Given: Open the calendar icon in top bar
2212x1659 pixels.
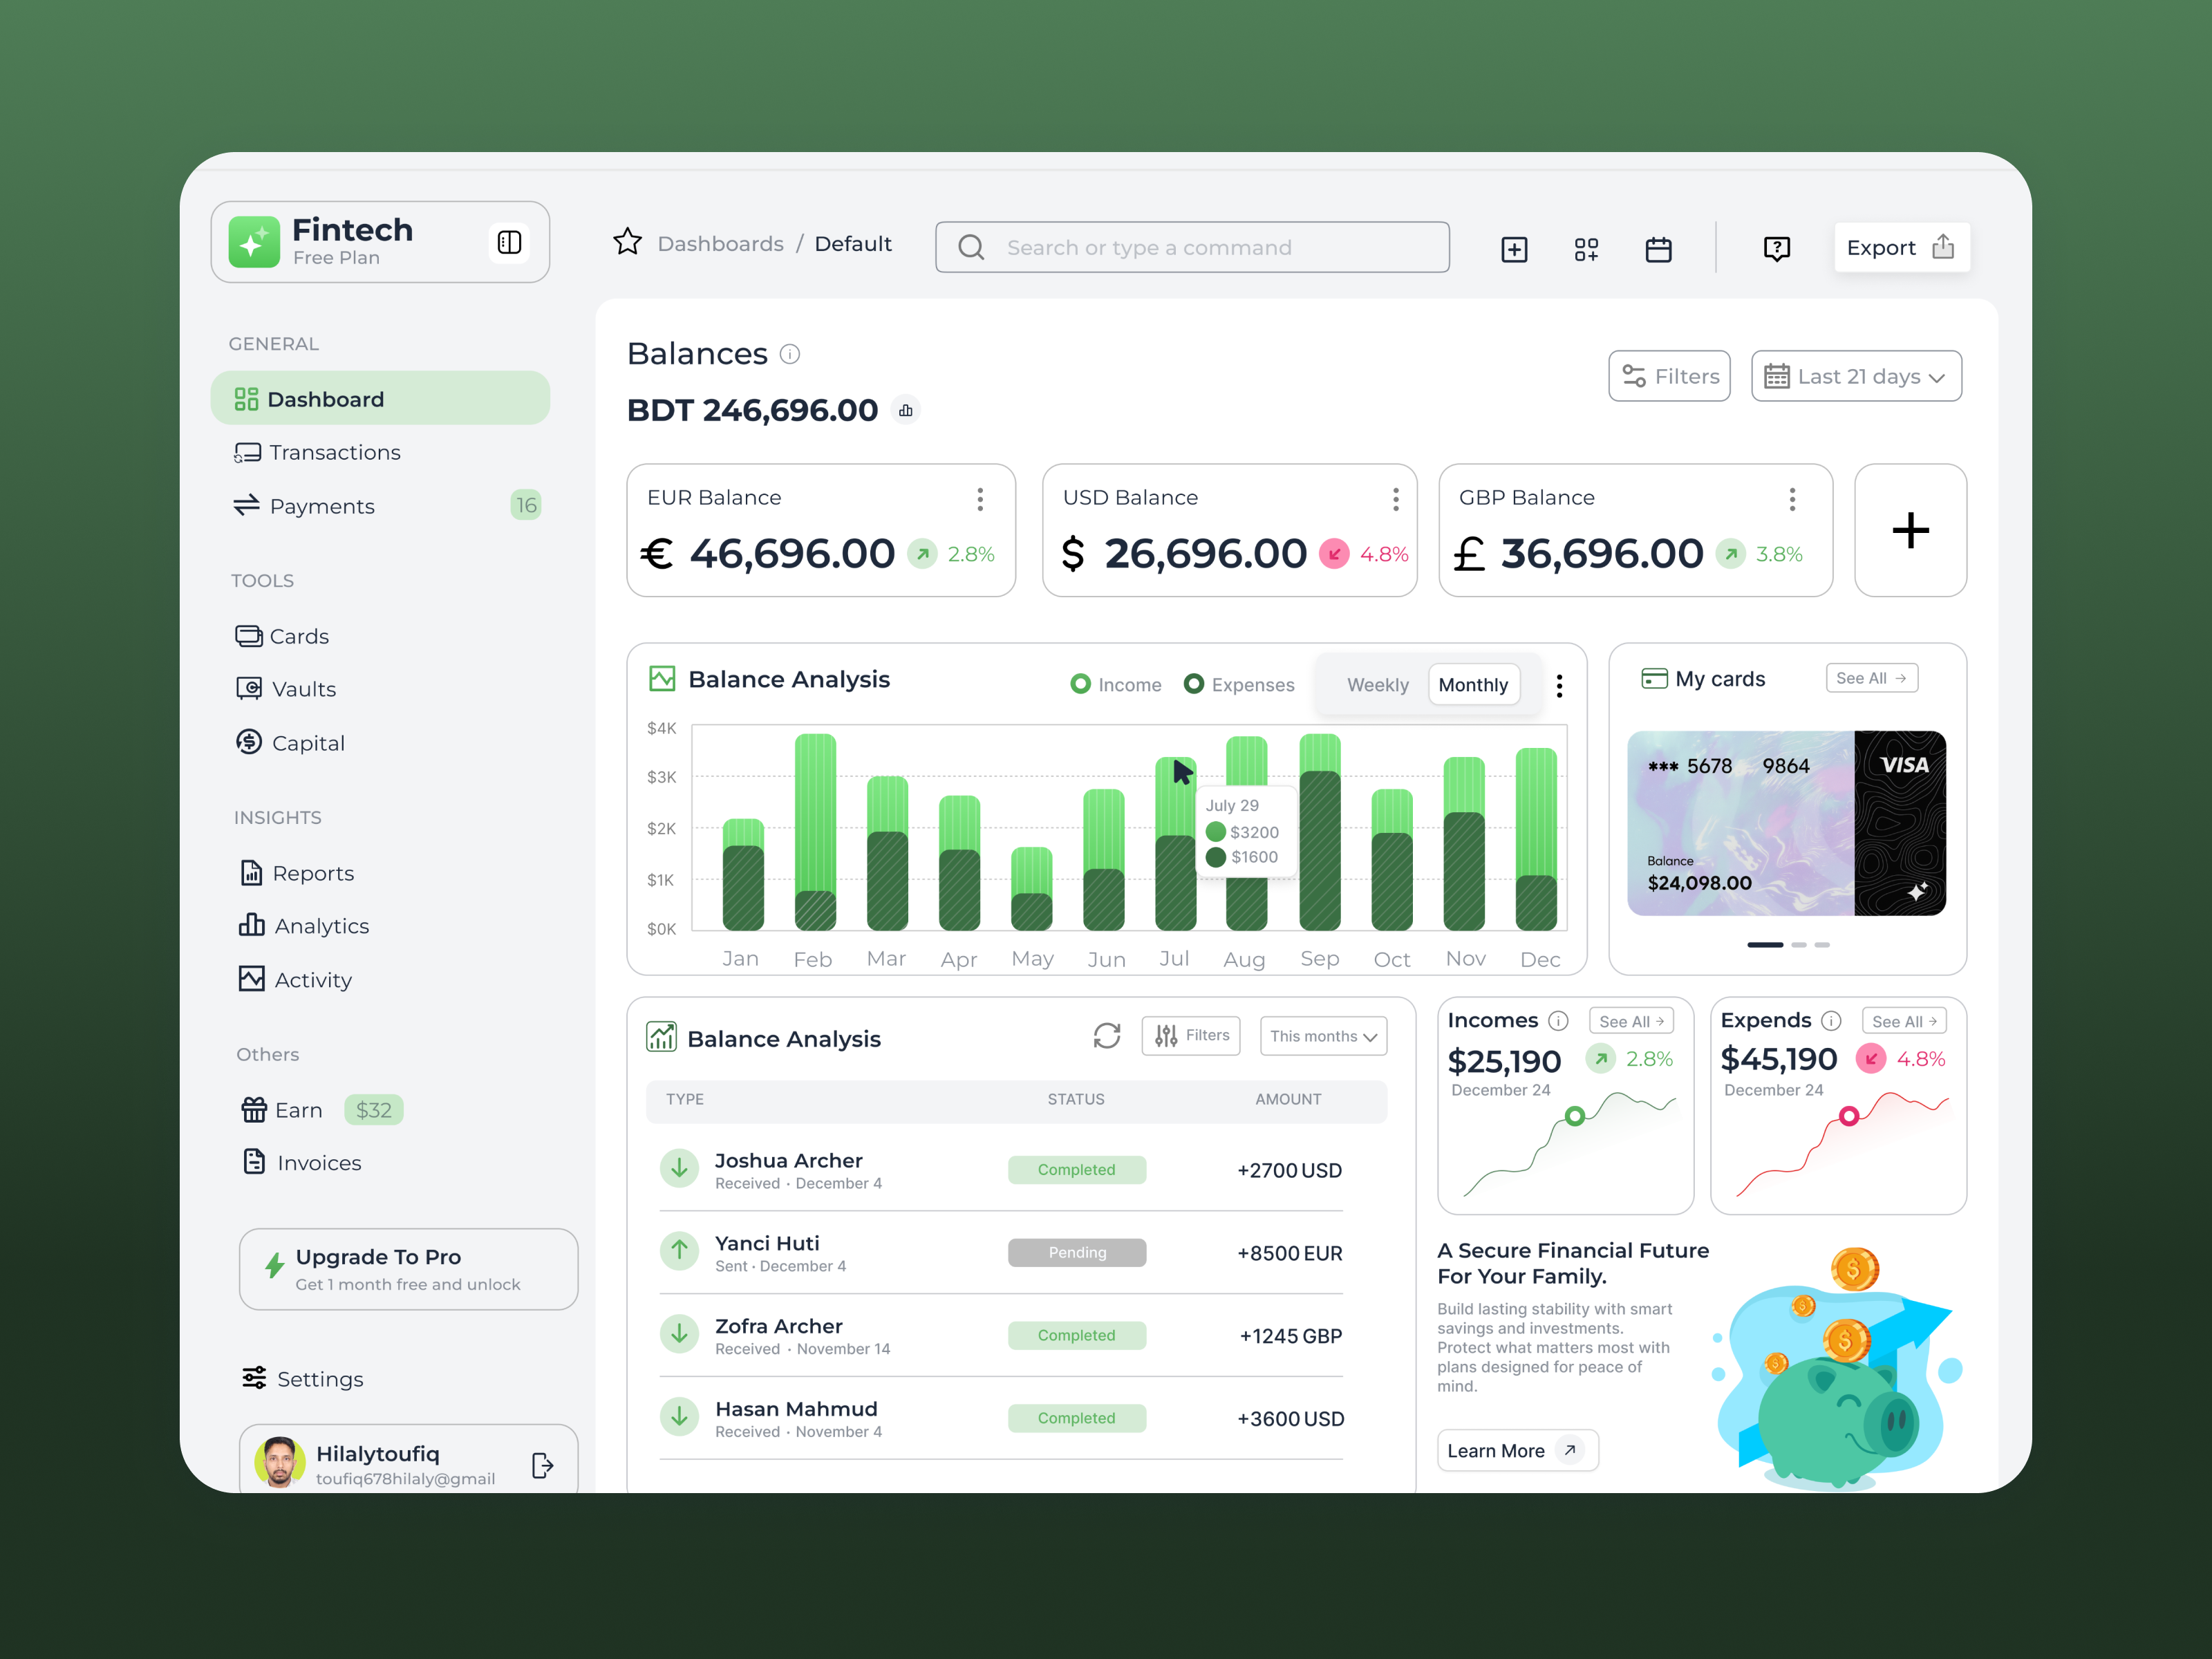Looking at the screenshot, I should pos(1658,249).
